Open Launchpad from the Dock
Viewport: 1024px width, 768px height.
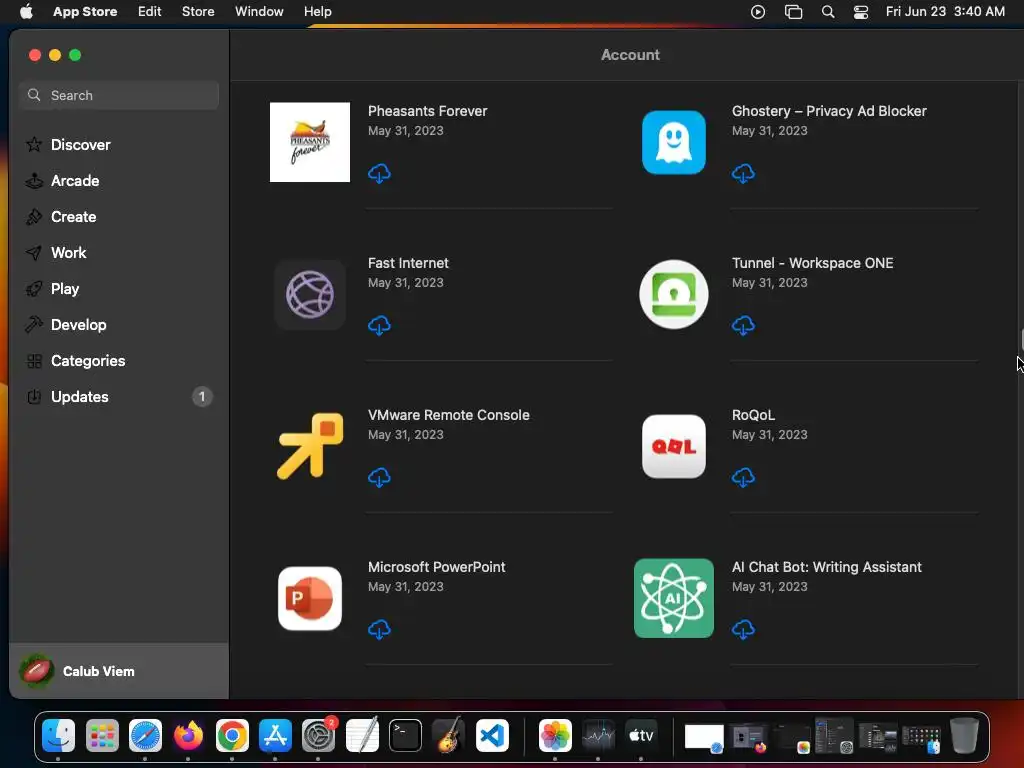[102, 736]
